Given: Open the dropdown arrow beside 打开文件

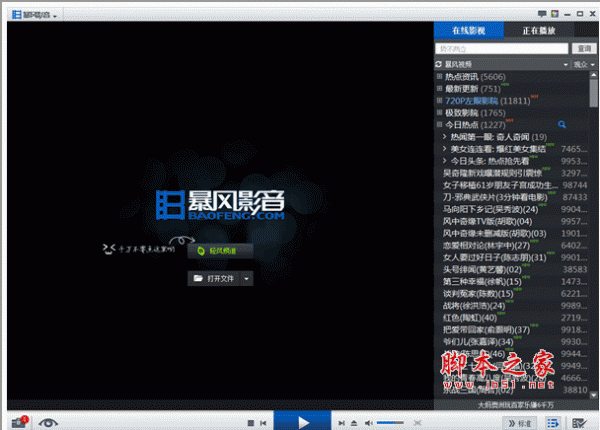Looking at the screenshot, I should click(x=246, y=279).
